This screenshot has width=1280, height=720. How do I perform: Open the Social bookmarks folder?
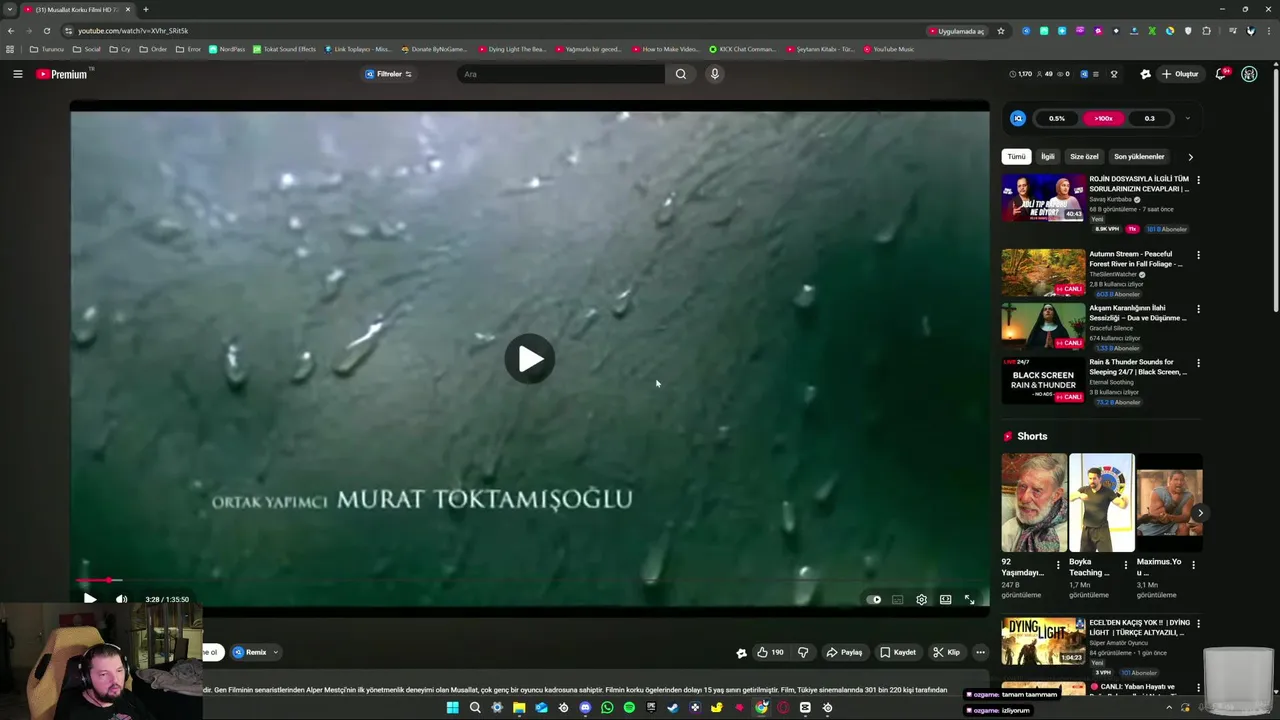[x=87, y=49]
